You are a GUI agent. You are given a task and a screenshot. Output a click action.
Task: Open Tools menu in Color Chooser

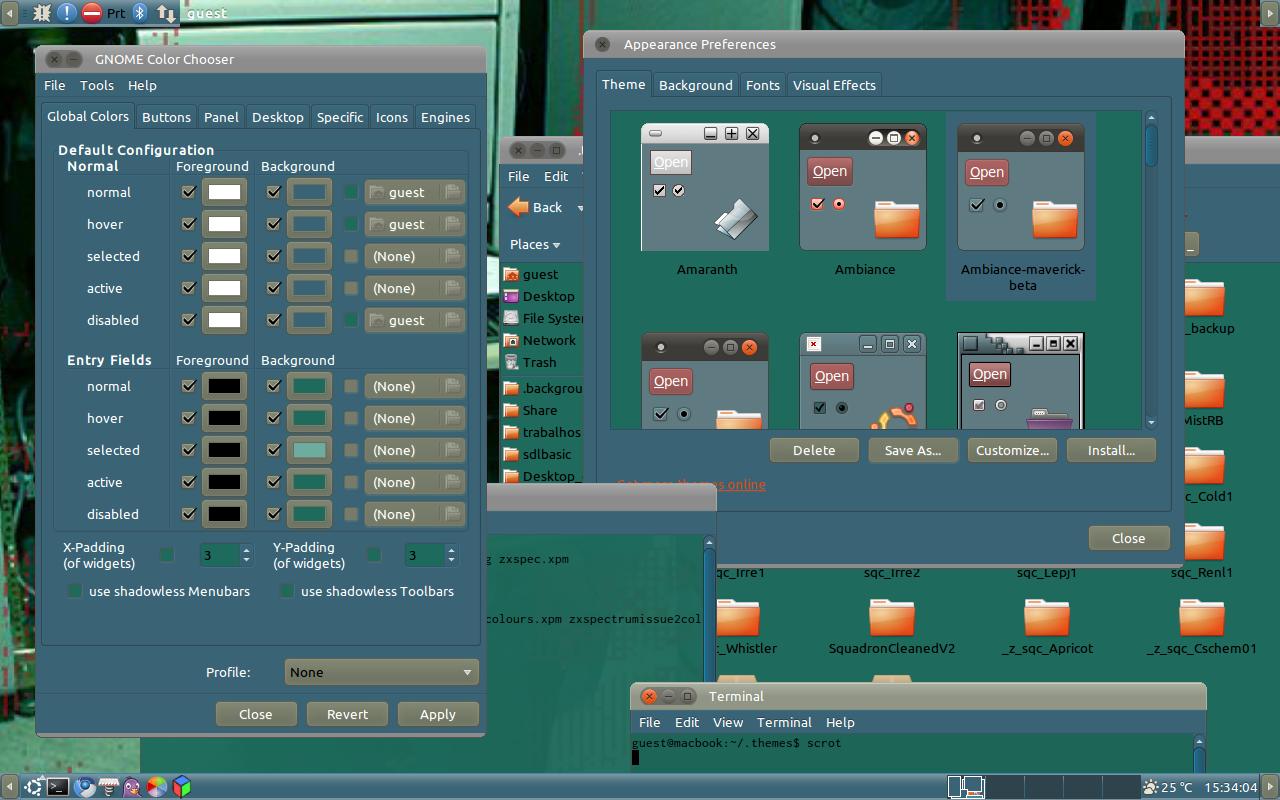pyautogui.click(x=97, y=86)
